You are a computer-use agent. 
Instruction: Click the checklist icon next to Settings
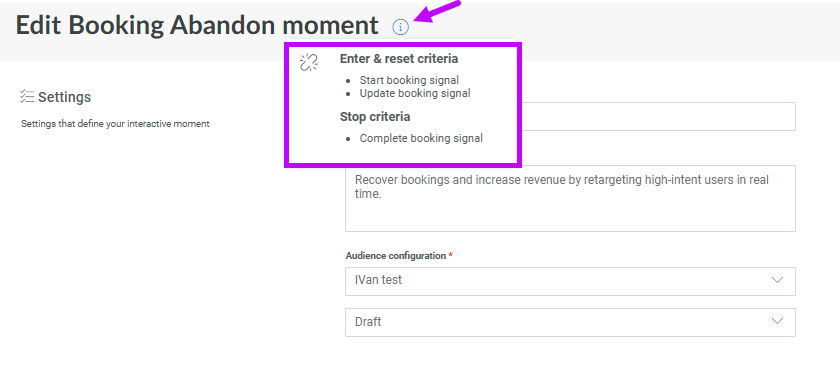(x=27, y=96)
